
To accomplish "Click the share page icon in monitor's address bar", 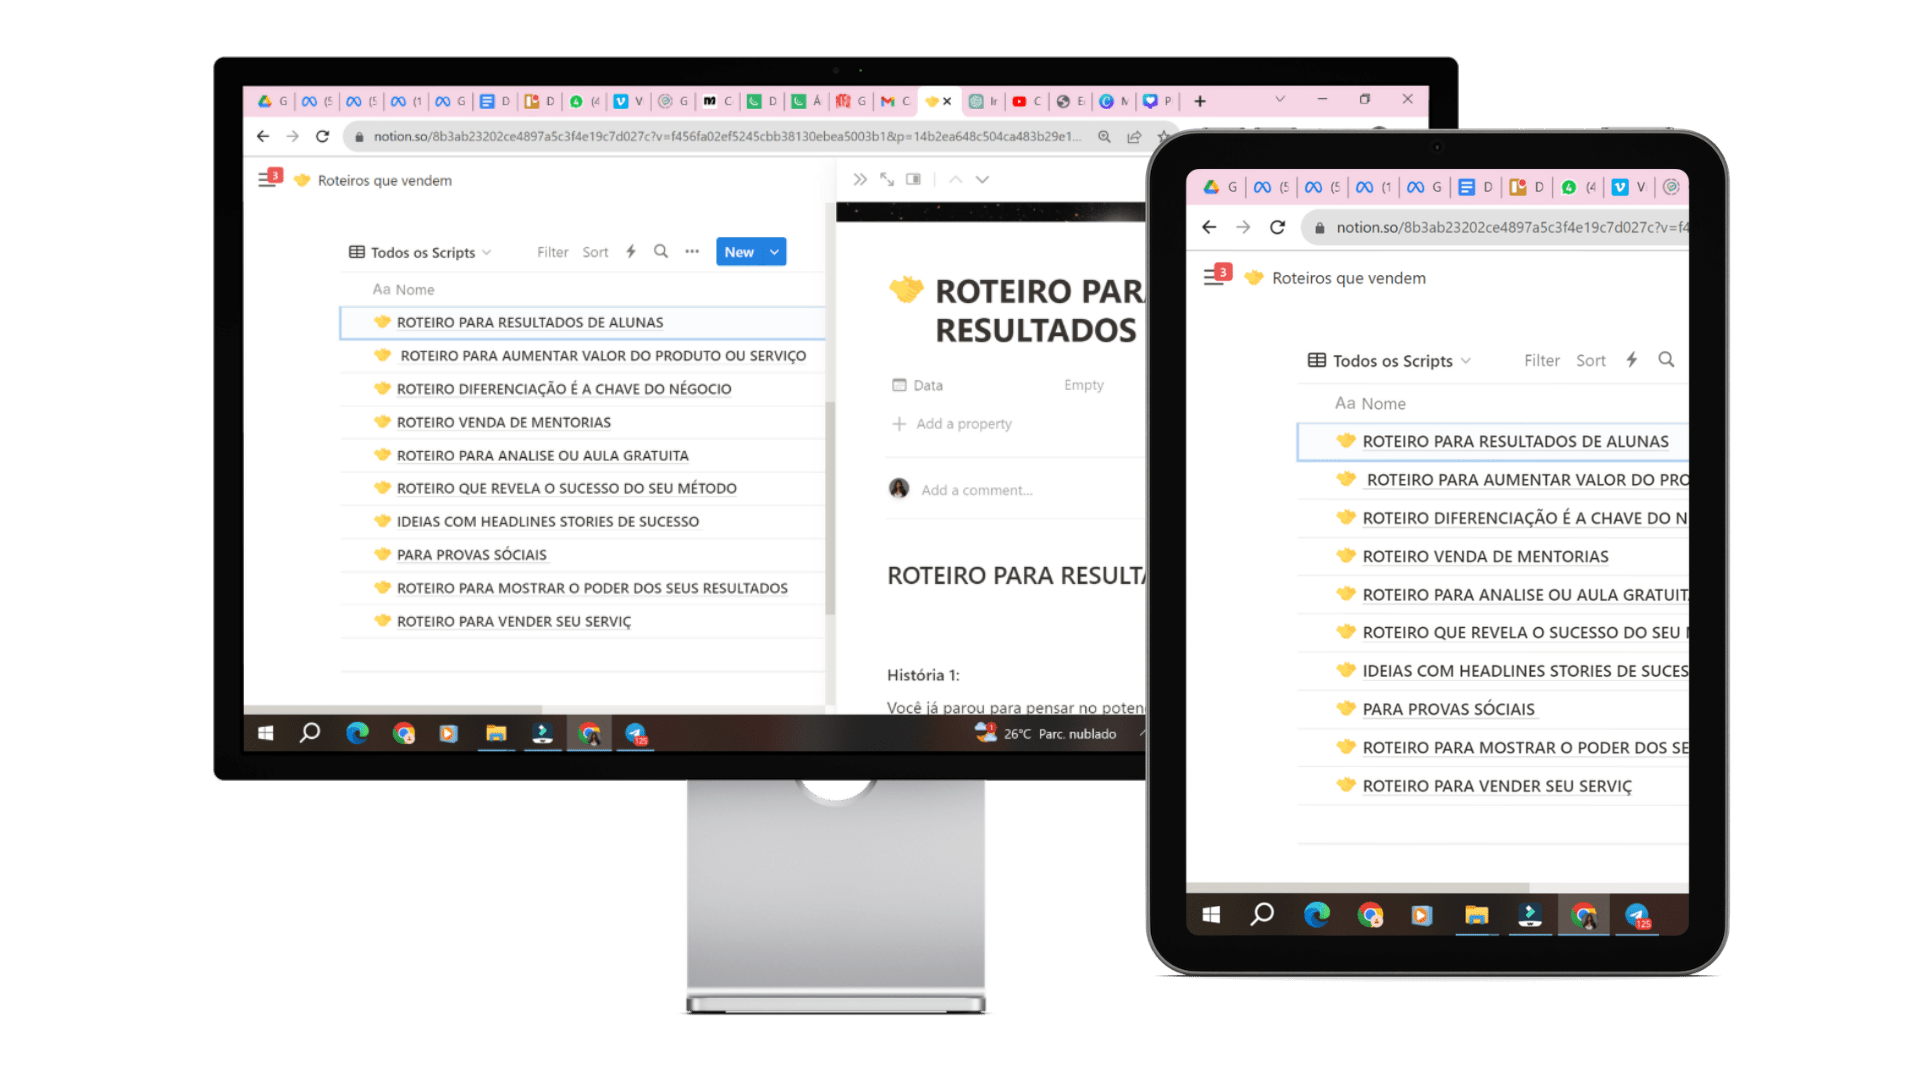I will point(1134,137).
